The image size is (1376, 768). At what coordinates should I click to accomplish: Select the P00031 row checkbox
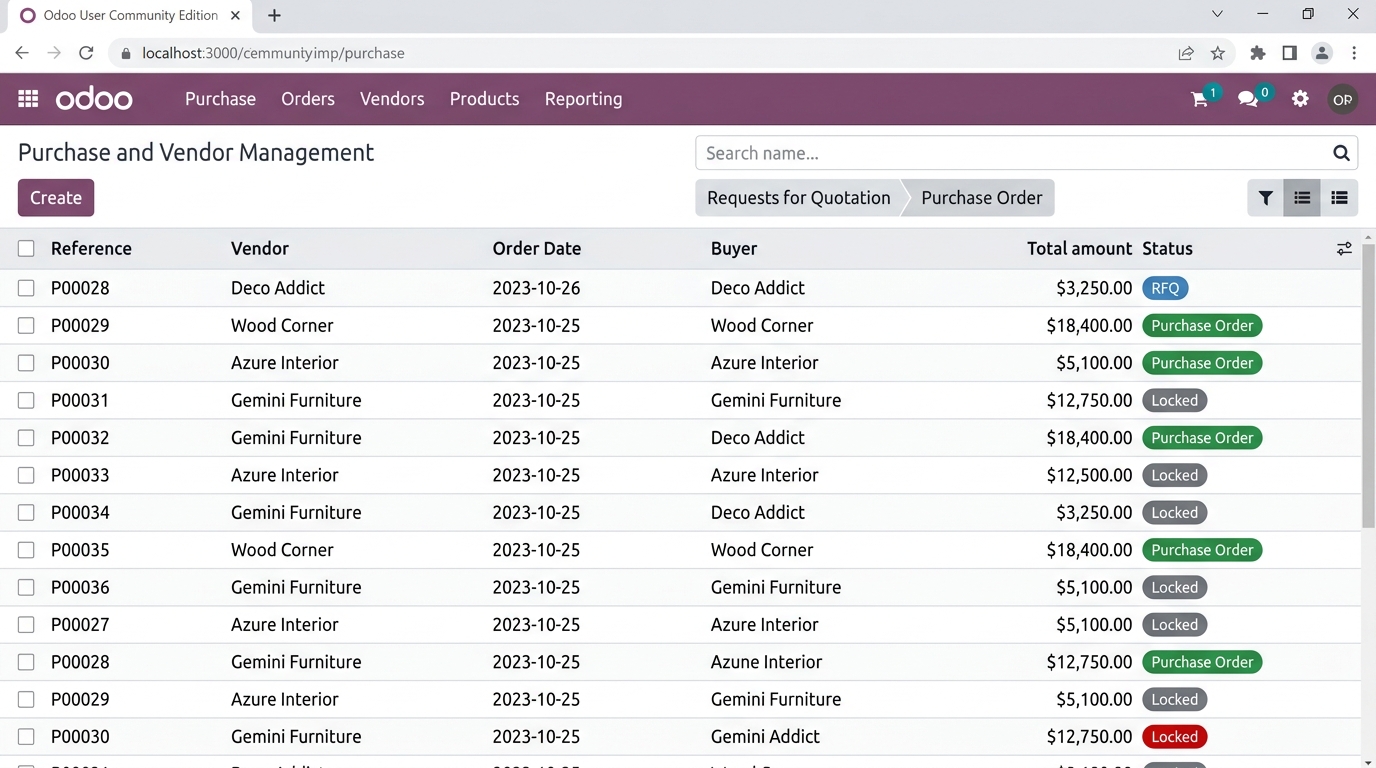(26, 400)
